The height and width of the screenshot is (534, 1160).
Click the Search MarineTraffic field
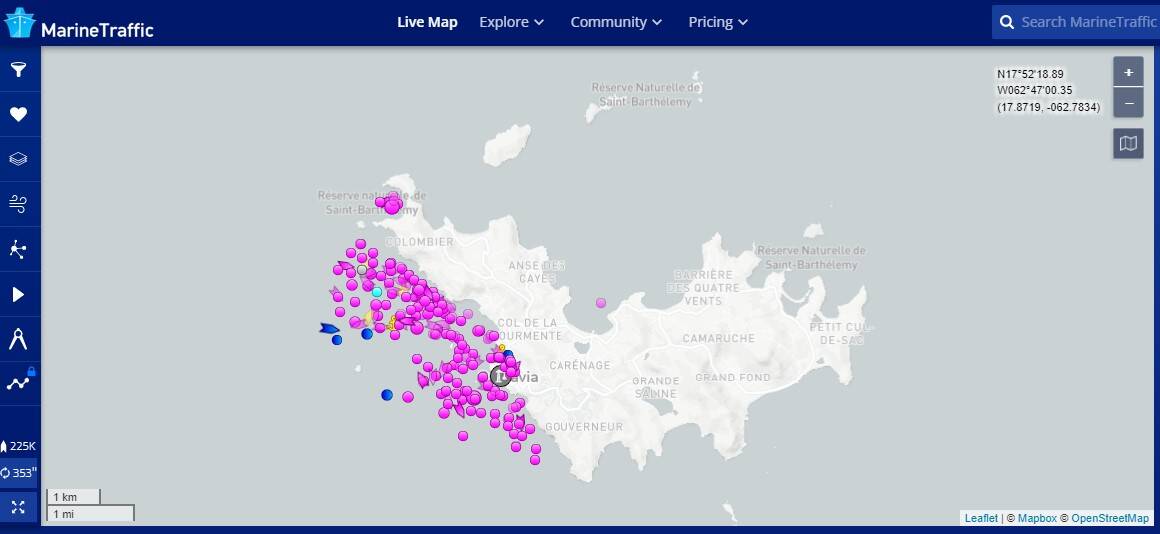[x=1087, y=22]
